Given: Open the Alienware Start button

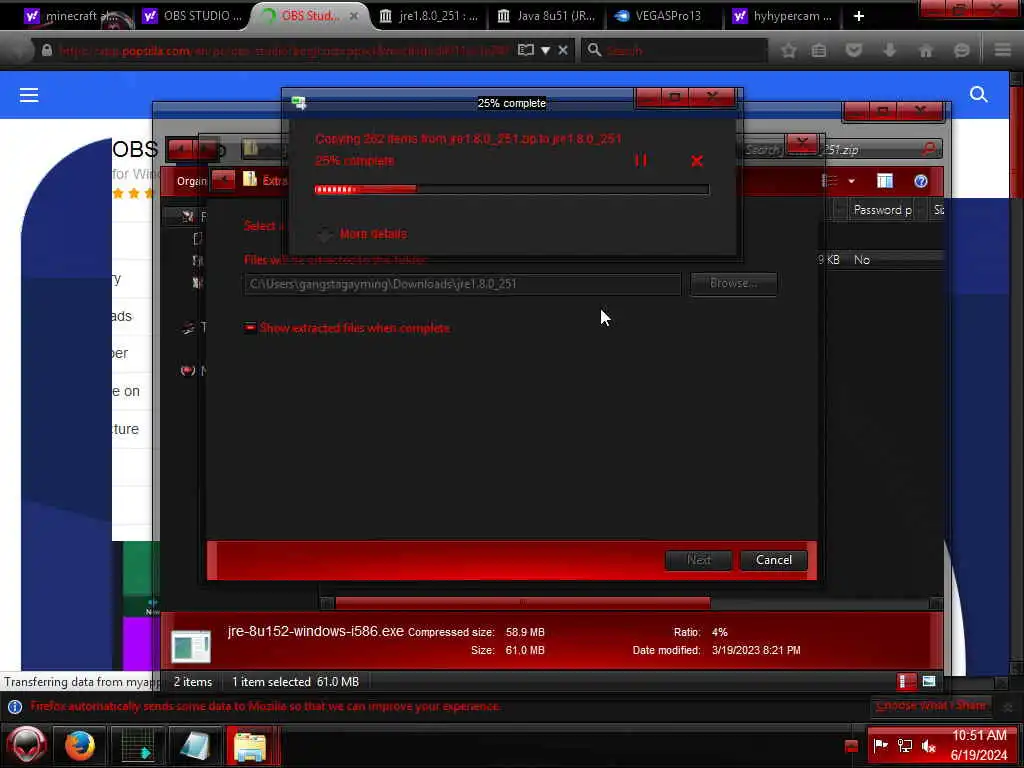Looking at the screenshot, I should pyautogui.click(x=27, y=745).
